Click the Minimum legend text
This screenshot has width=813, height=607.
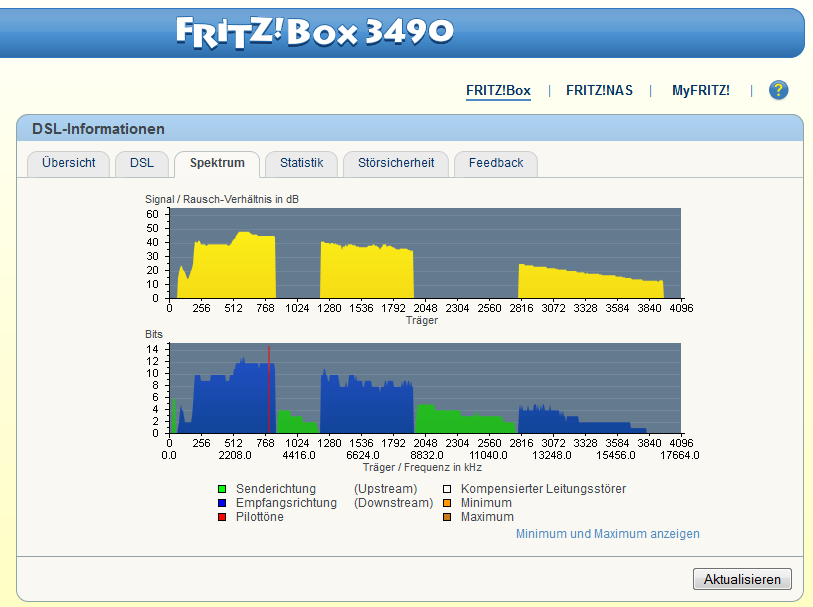[486, 503]
